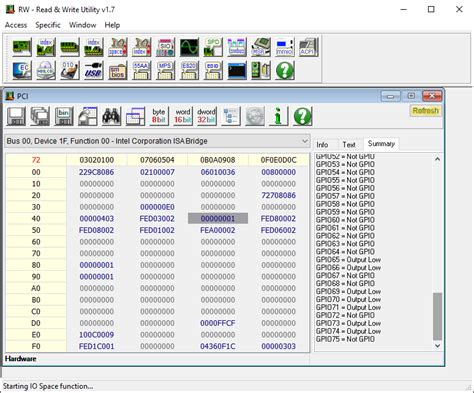Open the IO space tool
This screenshot has width=474, height=393.
pyautogui.click(x=117, y=47)
